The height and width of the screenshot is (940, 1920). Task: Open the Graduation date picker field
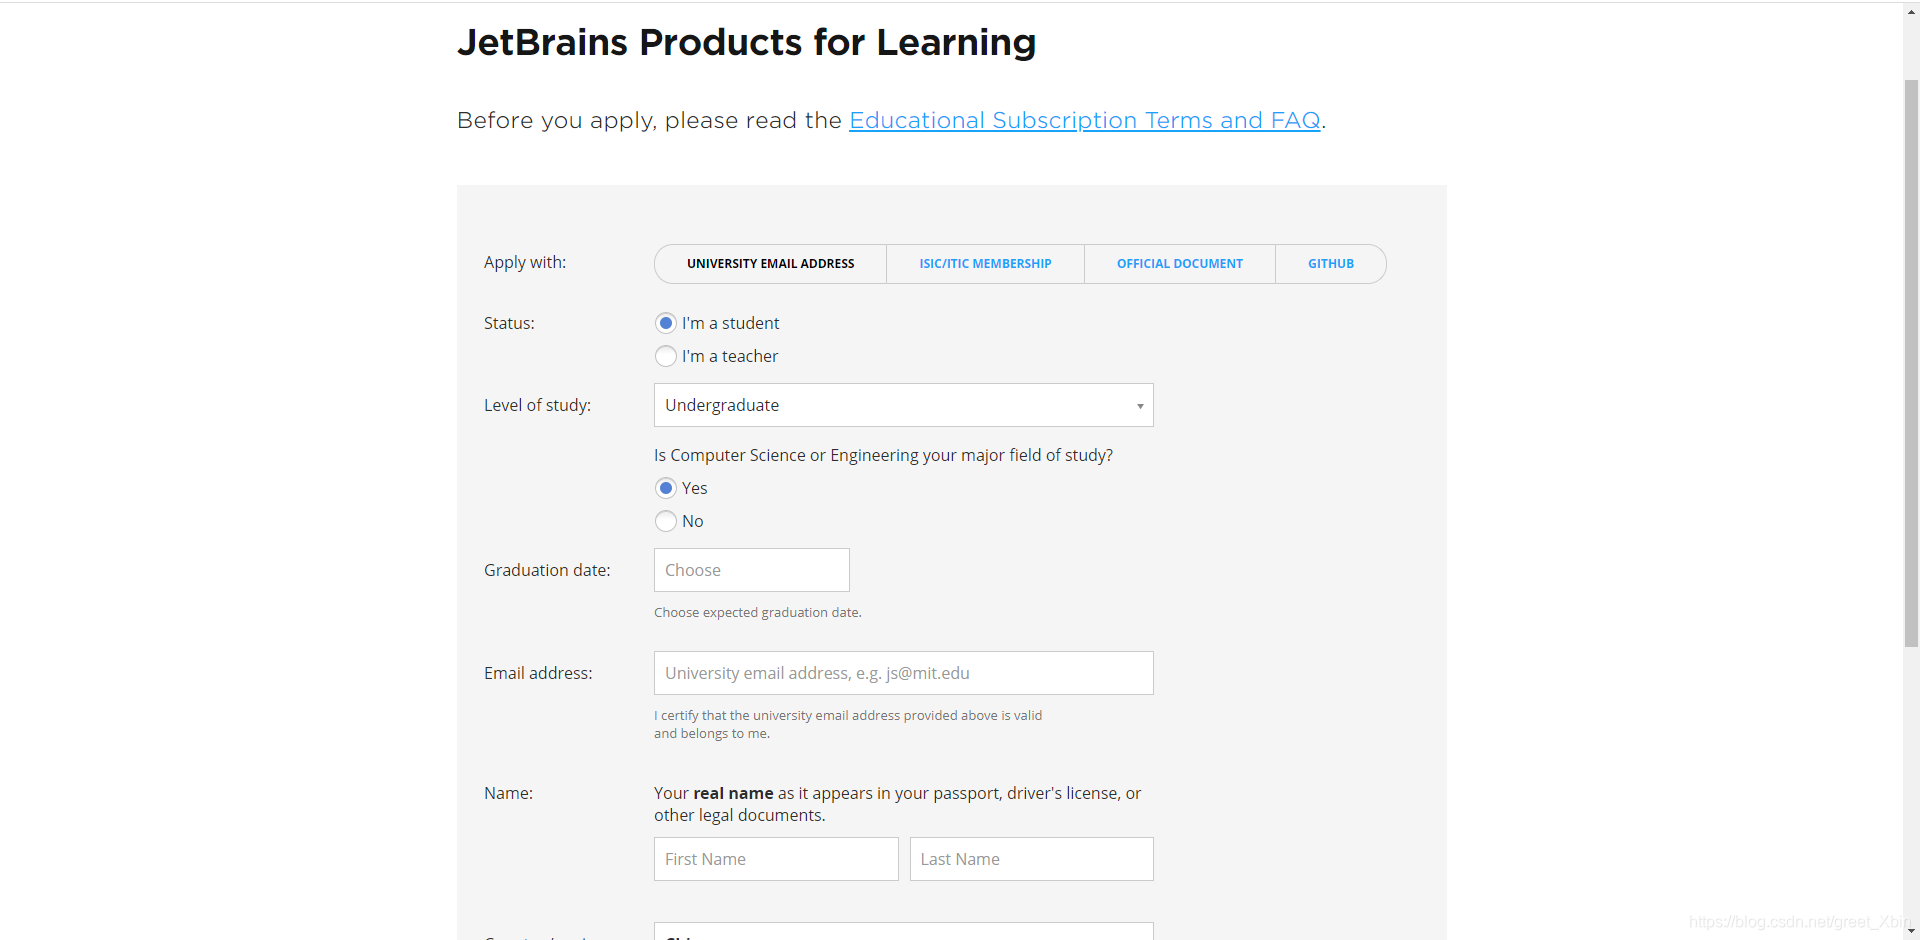tap(752, 570)
